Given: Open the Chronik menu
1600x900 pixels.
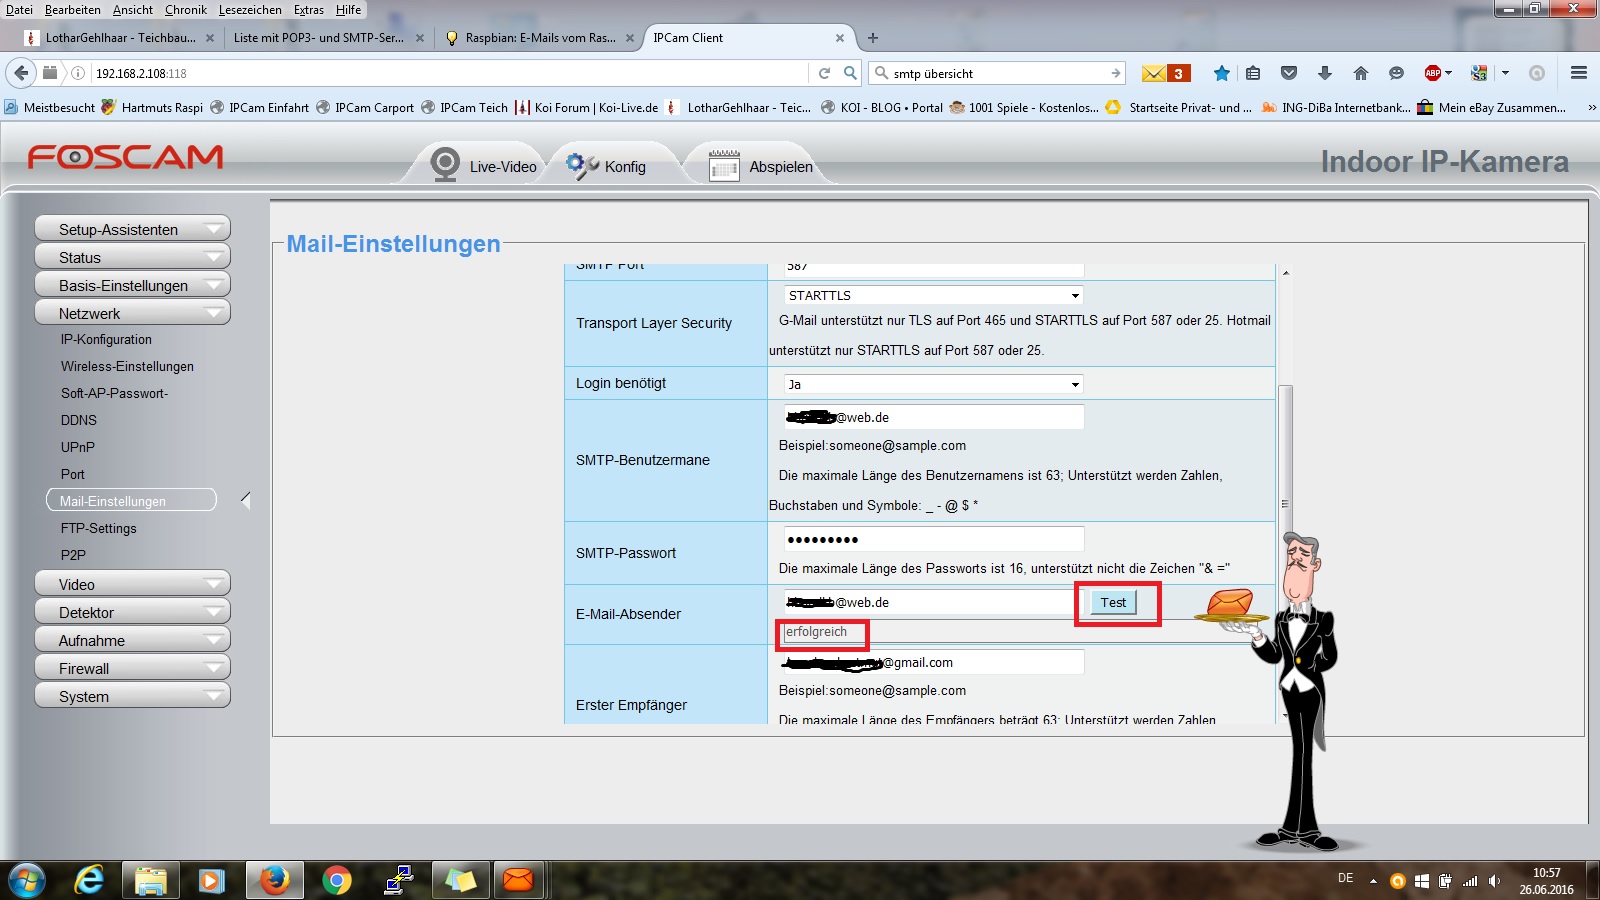Looking at the screenshot, I should (186, 10).
